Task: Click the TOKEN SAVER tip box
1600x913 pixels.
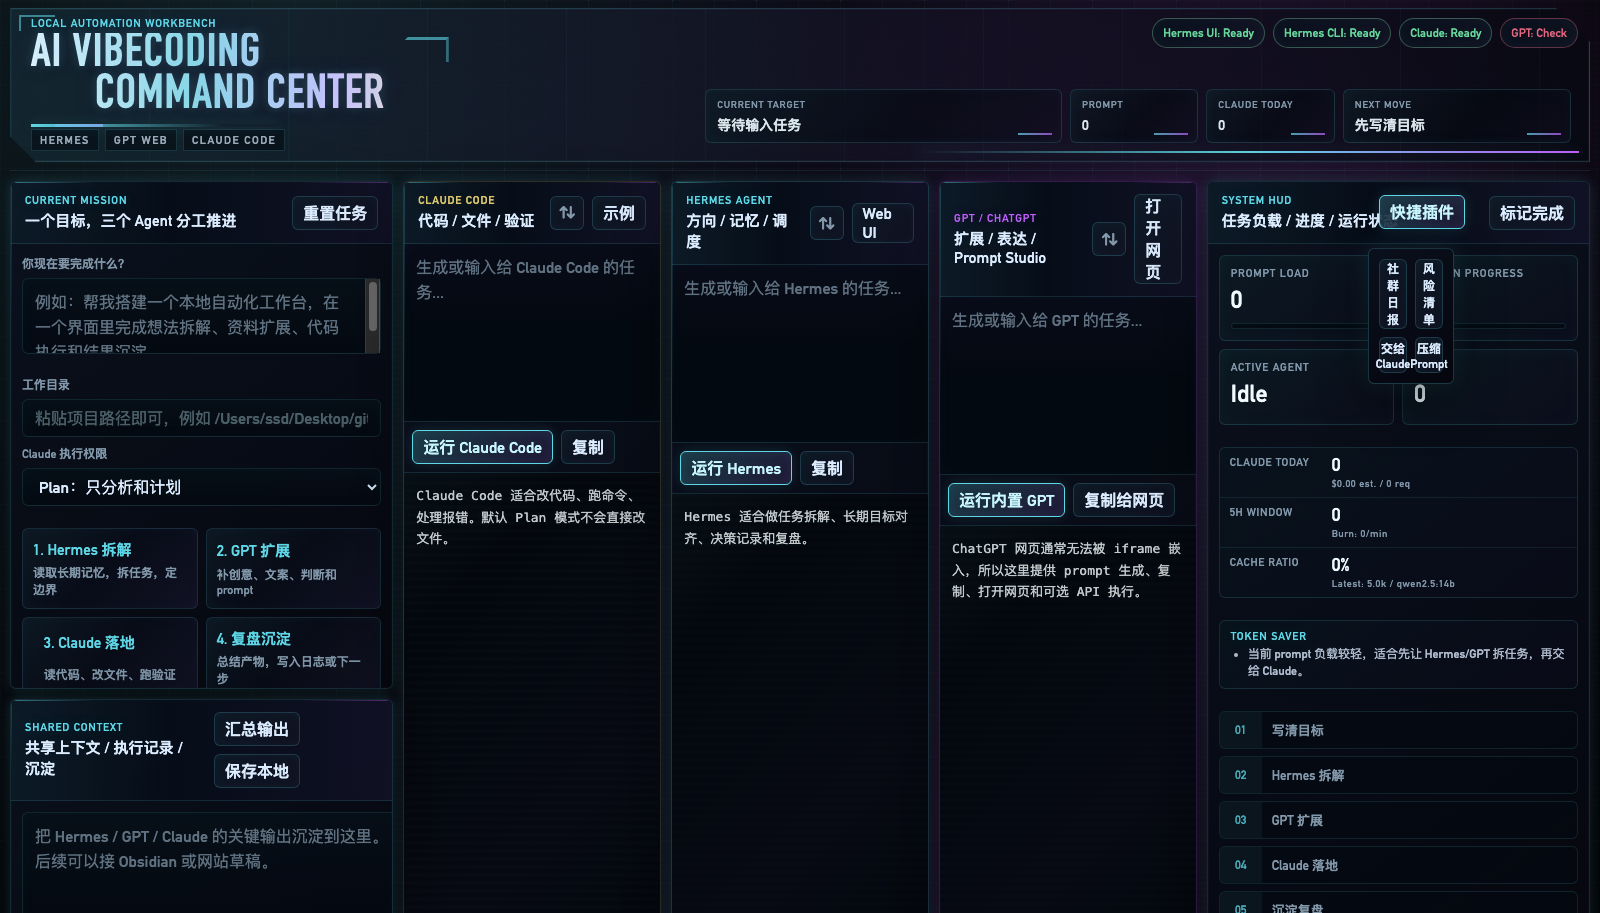Action: coord(1398,654)
